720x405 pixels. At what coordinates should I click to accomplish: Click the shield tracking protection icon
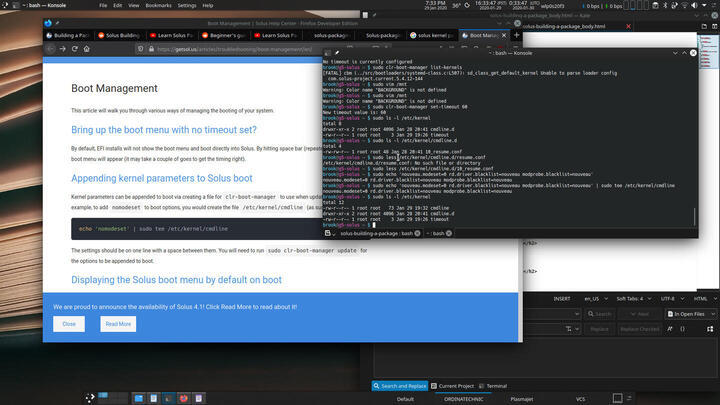click(x=141, y=49)
